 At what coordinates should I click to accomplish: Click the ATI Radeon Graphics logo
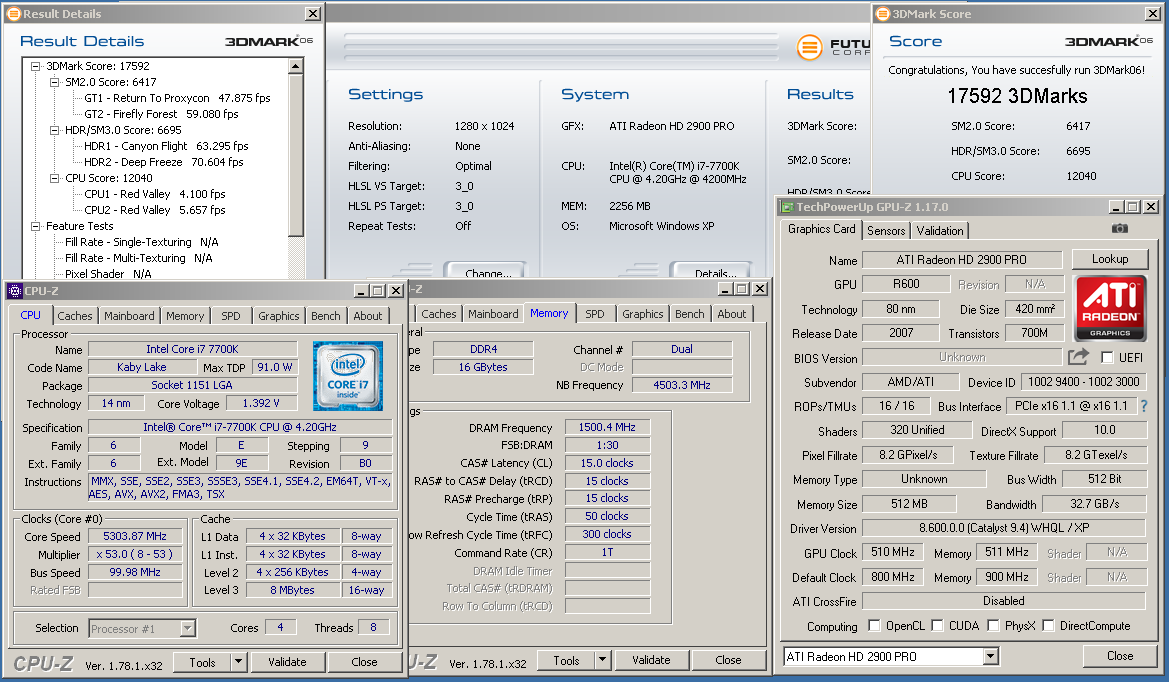(1109, 308)
